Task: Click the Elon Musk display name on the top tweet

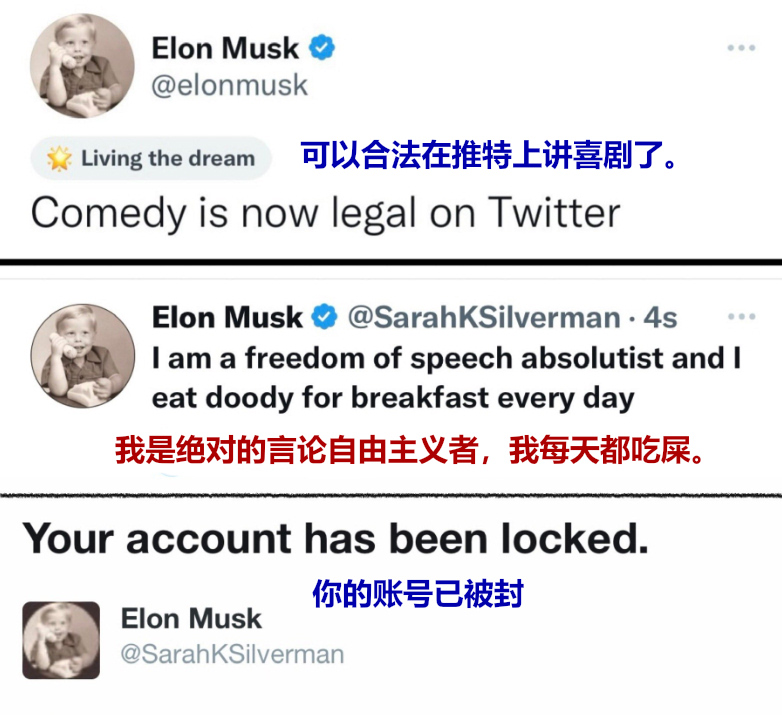Action: click(x=225, y=48)
